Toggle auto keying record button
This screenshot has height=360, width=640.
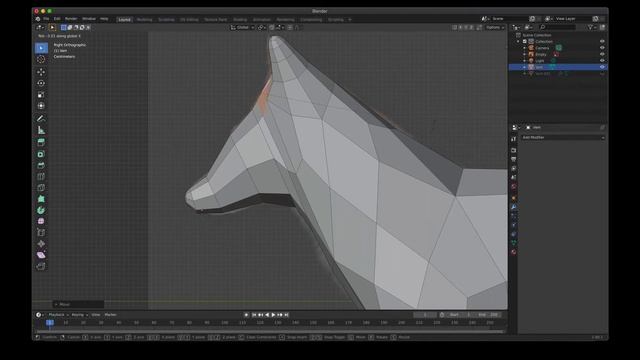click(246, 315)
